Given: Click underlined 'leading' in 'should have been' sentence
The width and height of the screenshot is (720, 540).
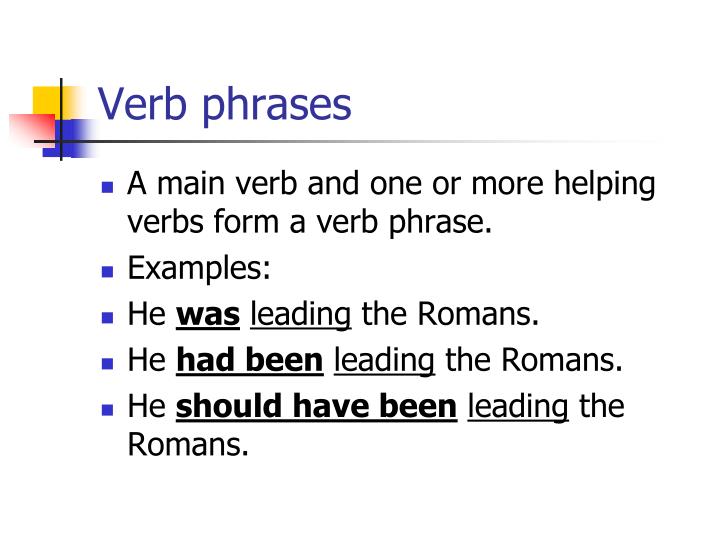Looking at the screenshot, I should [x=518, y=408].
